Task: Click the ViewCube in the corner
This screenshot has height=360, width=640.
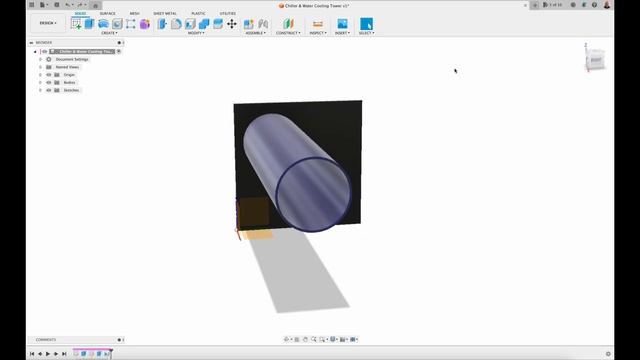Action: 596,60
